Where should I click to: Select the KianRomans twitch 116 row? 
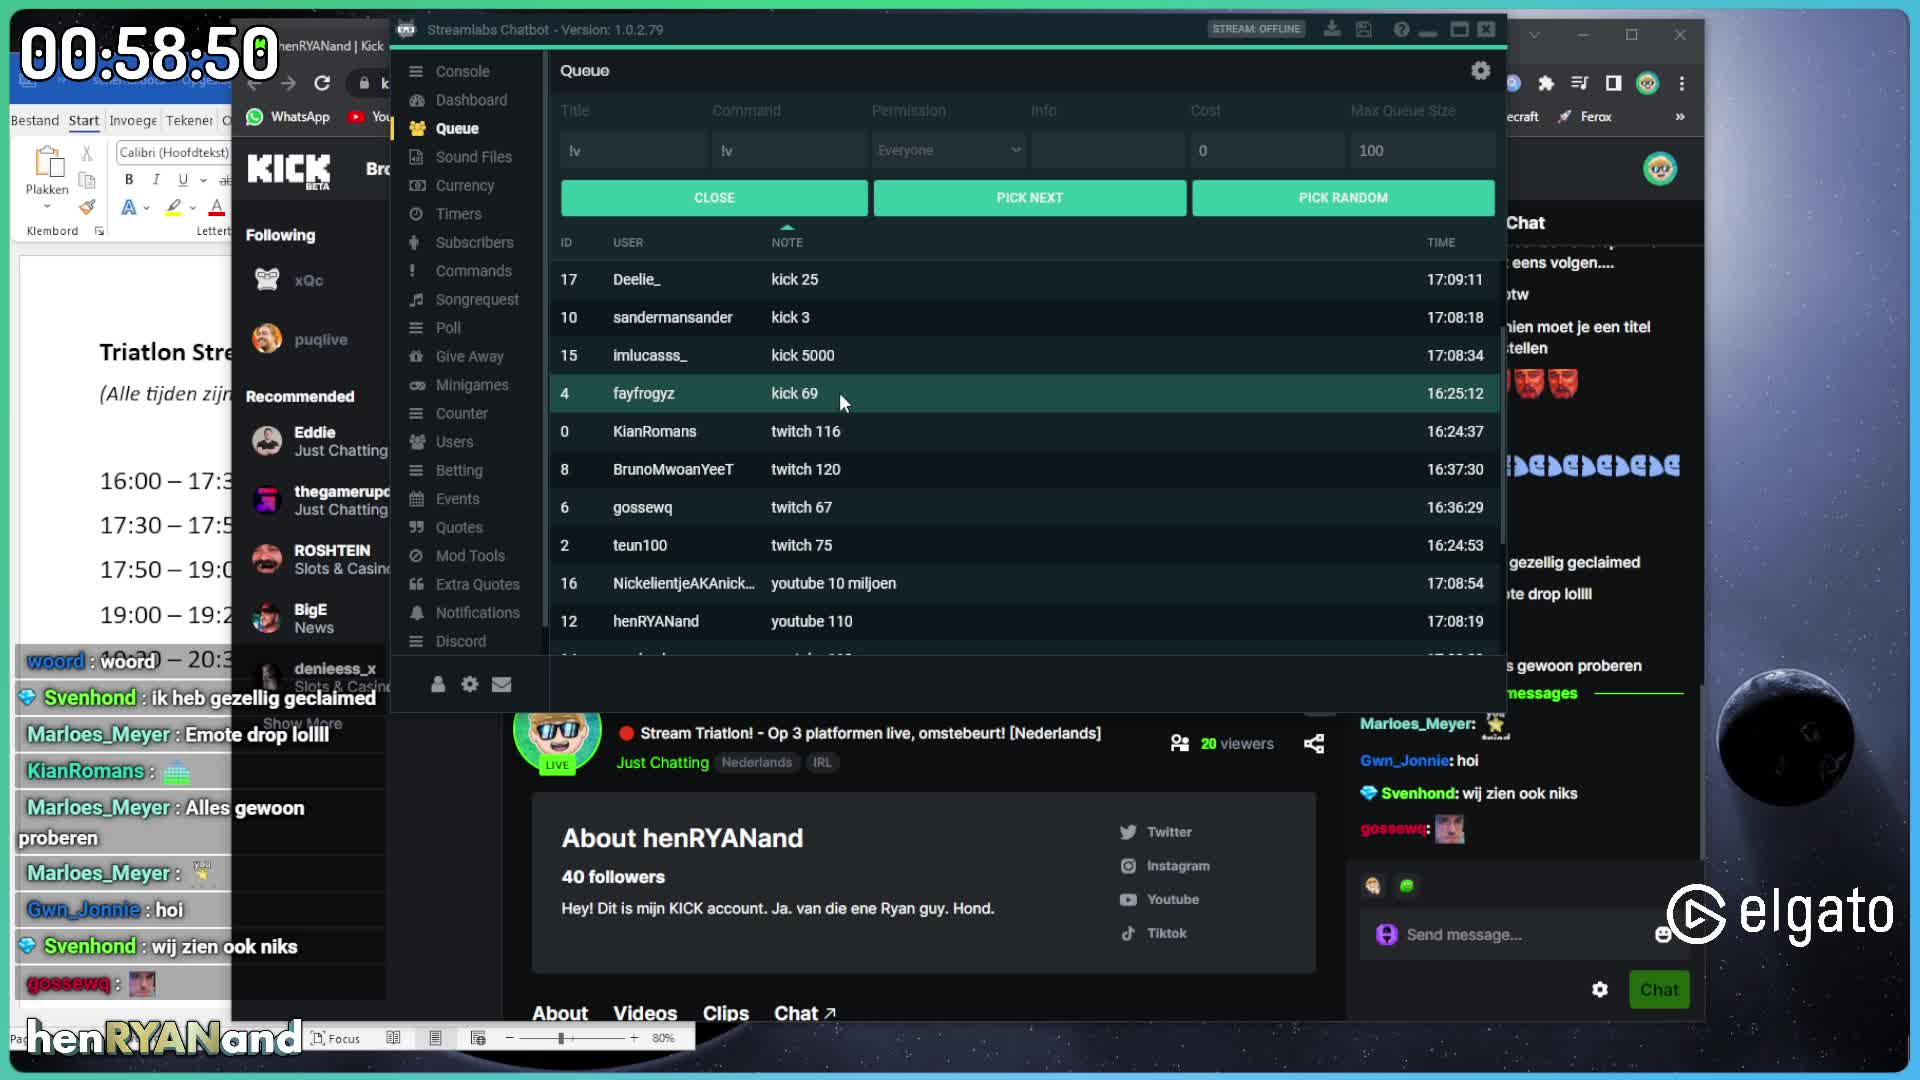pos(1024,431)
